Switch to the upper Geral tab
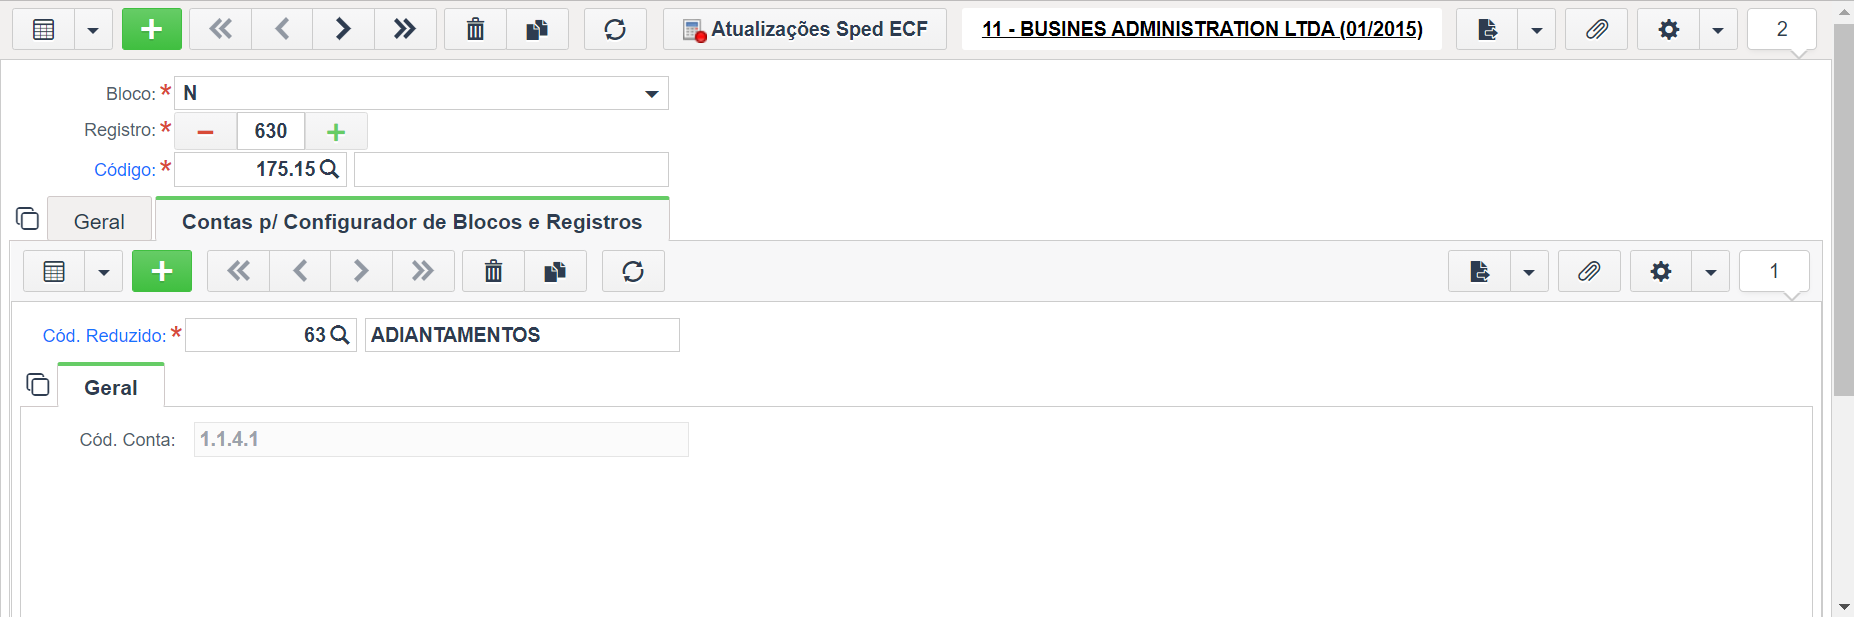This screenshot has height=617, width=1854. 99,221
